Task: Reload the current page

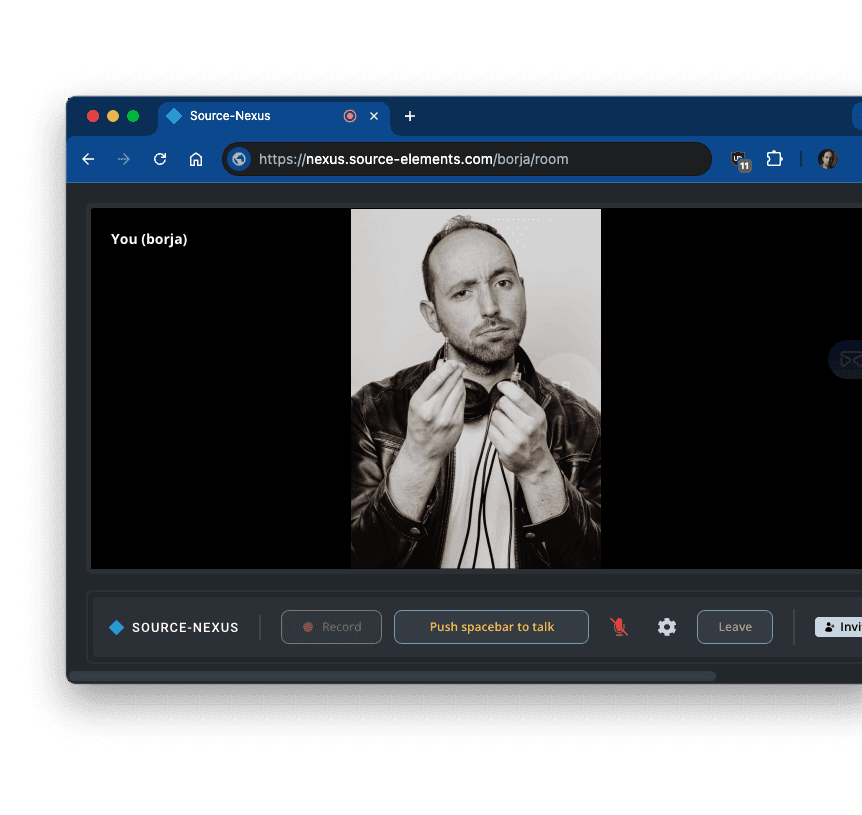Action: tap(160, 159)
